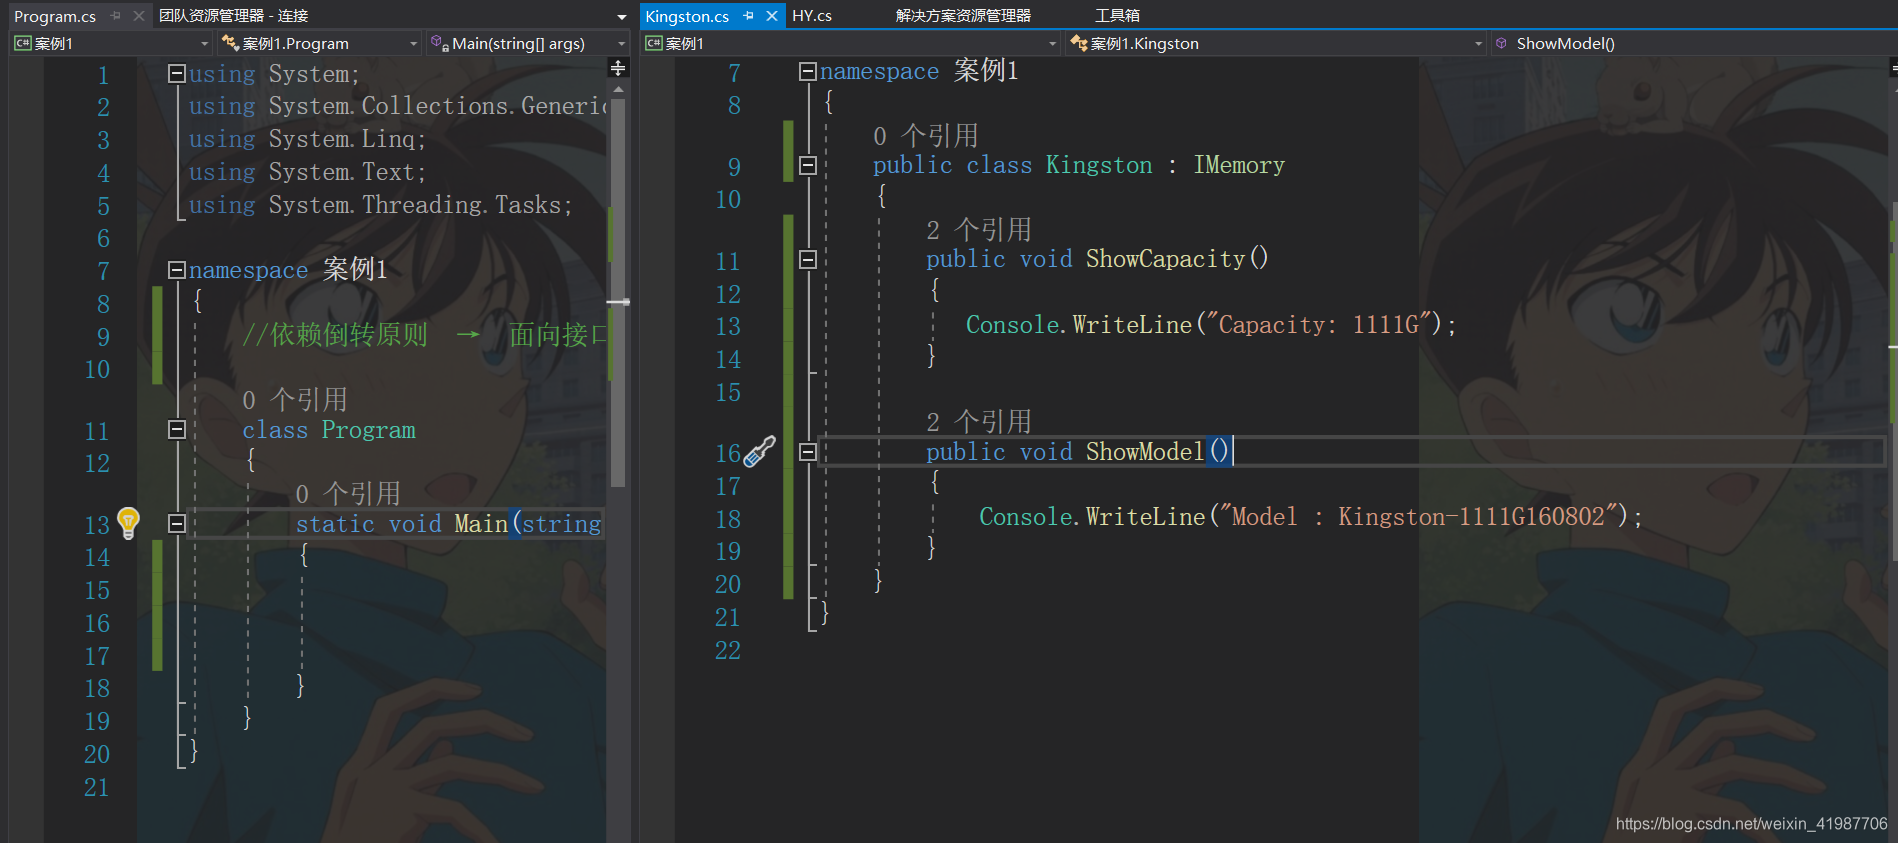Click the class icon beside 案例1.Program
The image size is (1898, 843).
[230, 43]
